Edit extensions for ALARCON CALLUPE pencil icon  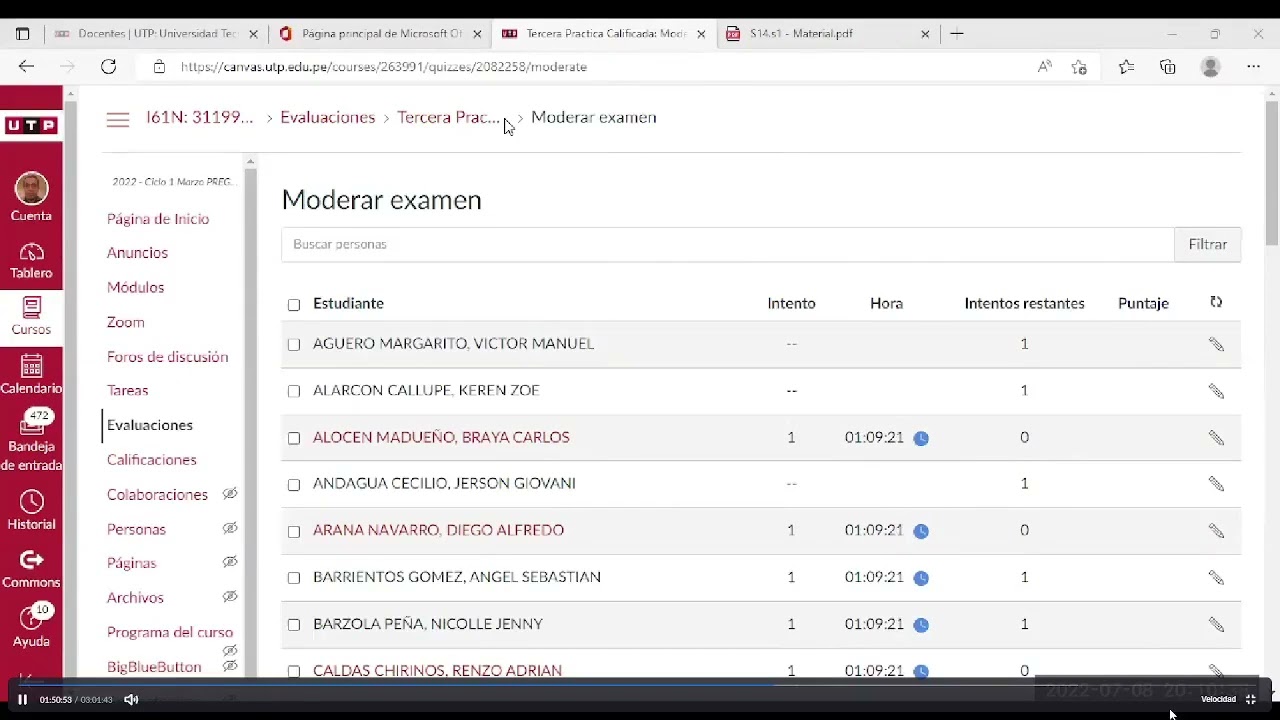pyautogui.click(x=1216, y=391)
